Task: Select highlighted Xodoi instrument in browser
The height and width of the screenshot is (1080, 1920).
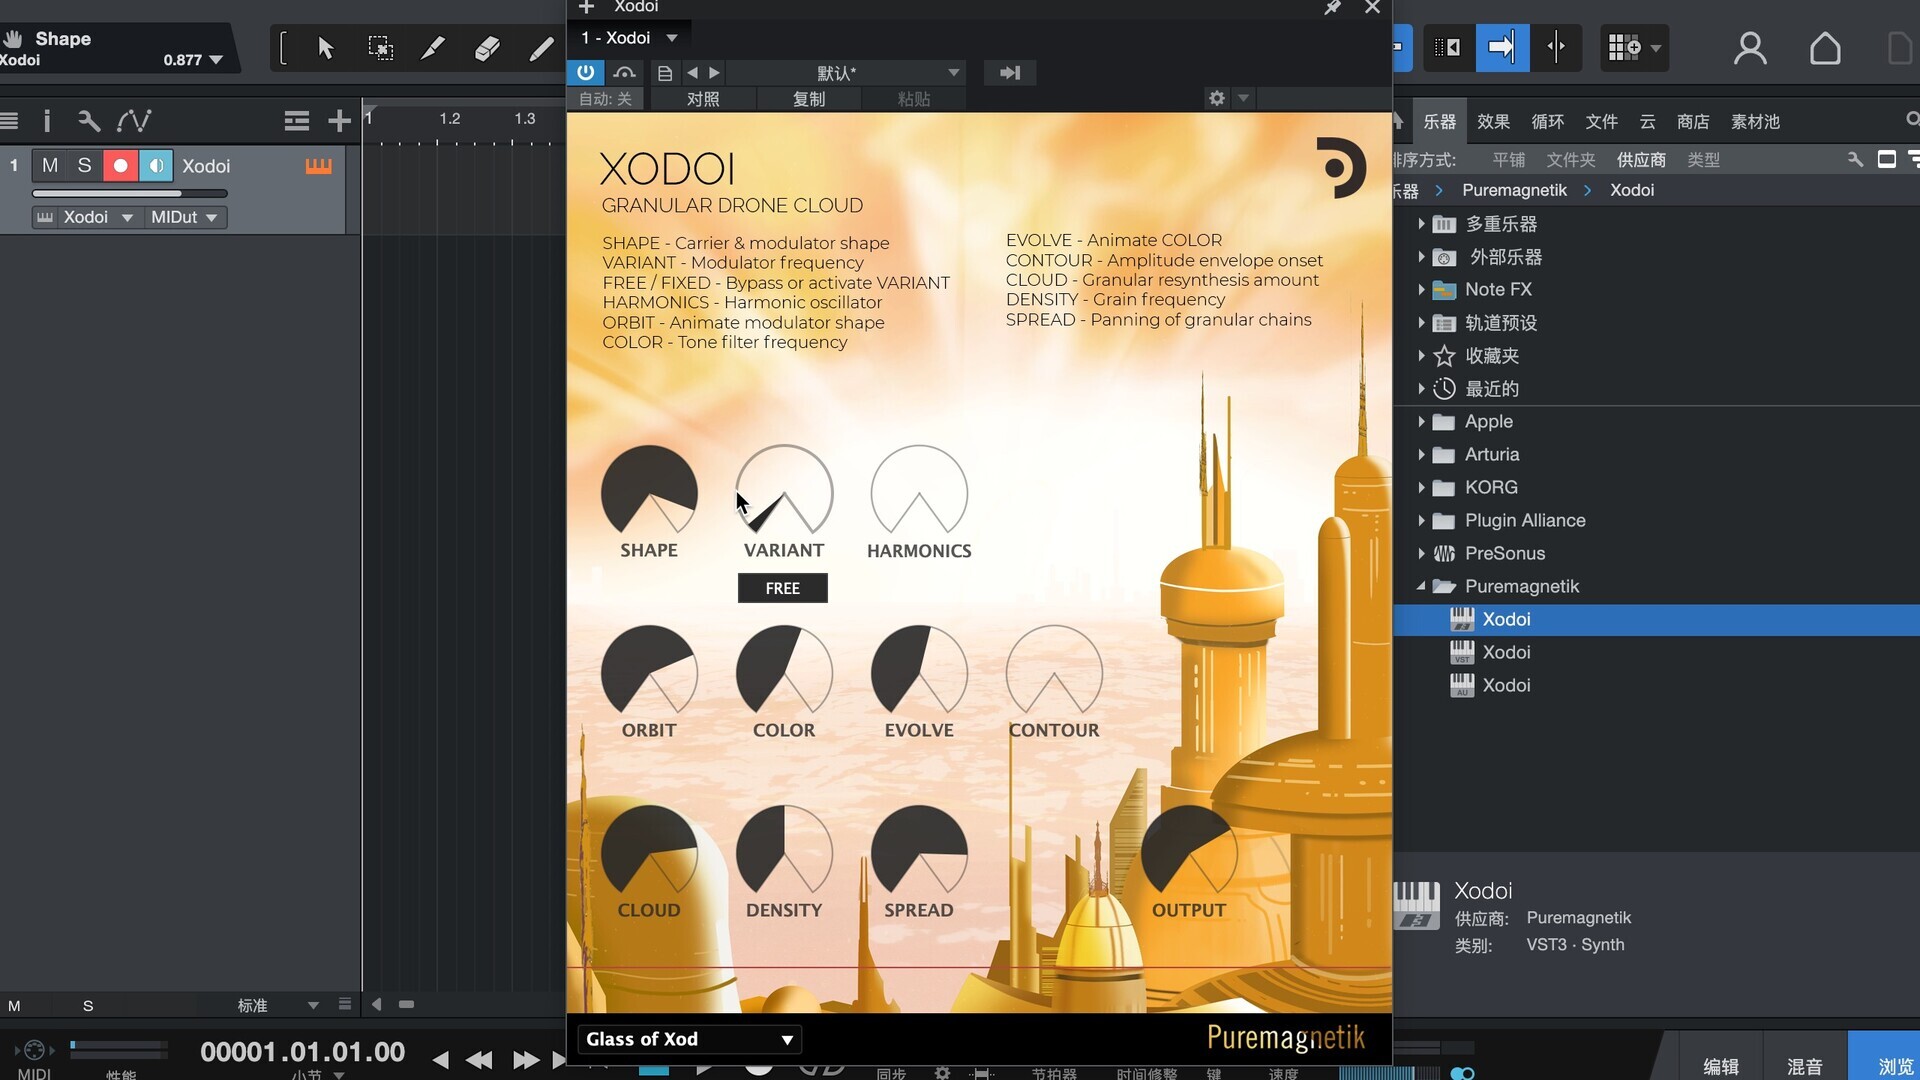Action: point(1655,619)
